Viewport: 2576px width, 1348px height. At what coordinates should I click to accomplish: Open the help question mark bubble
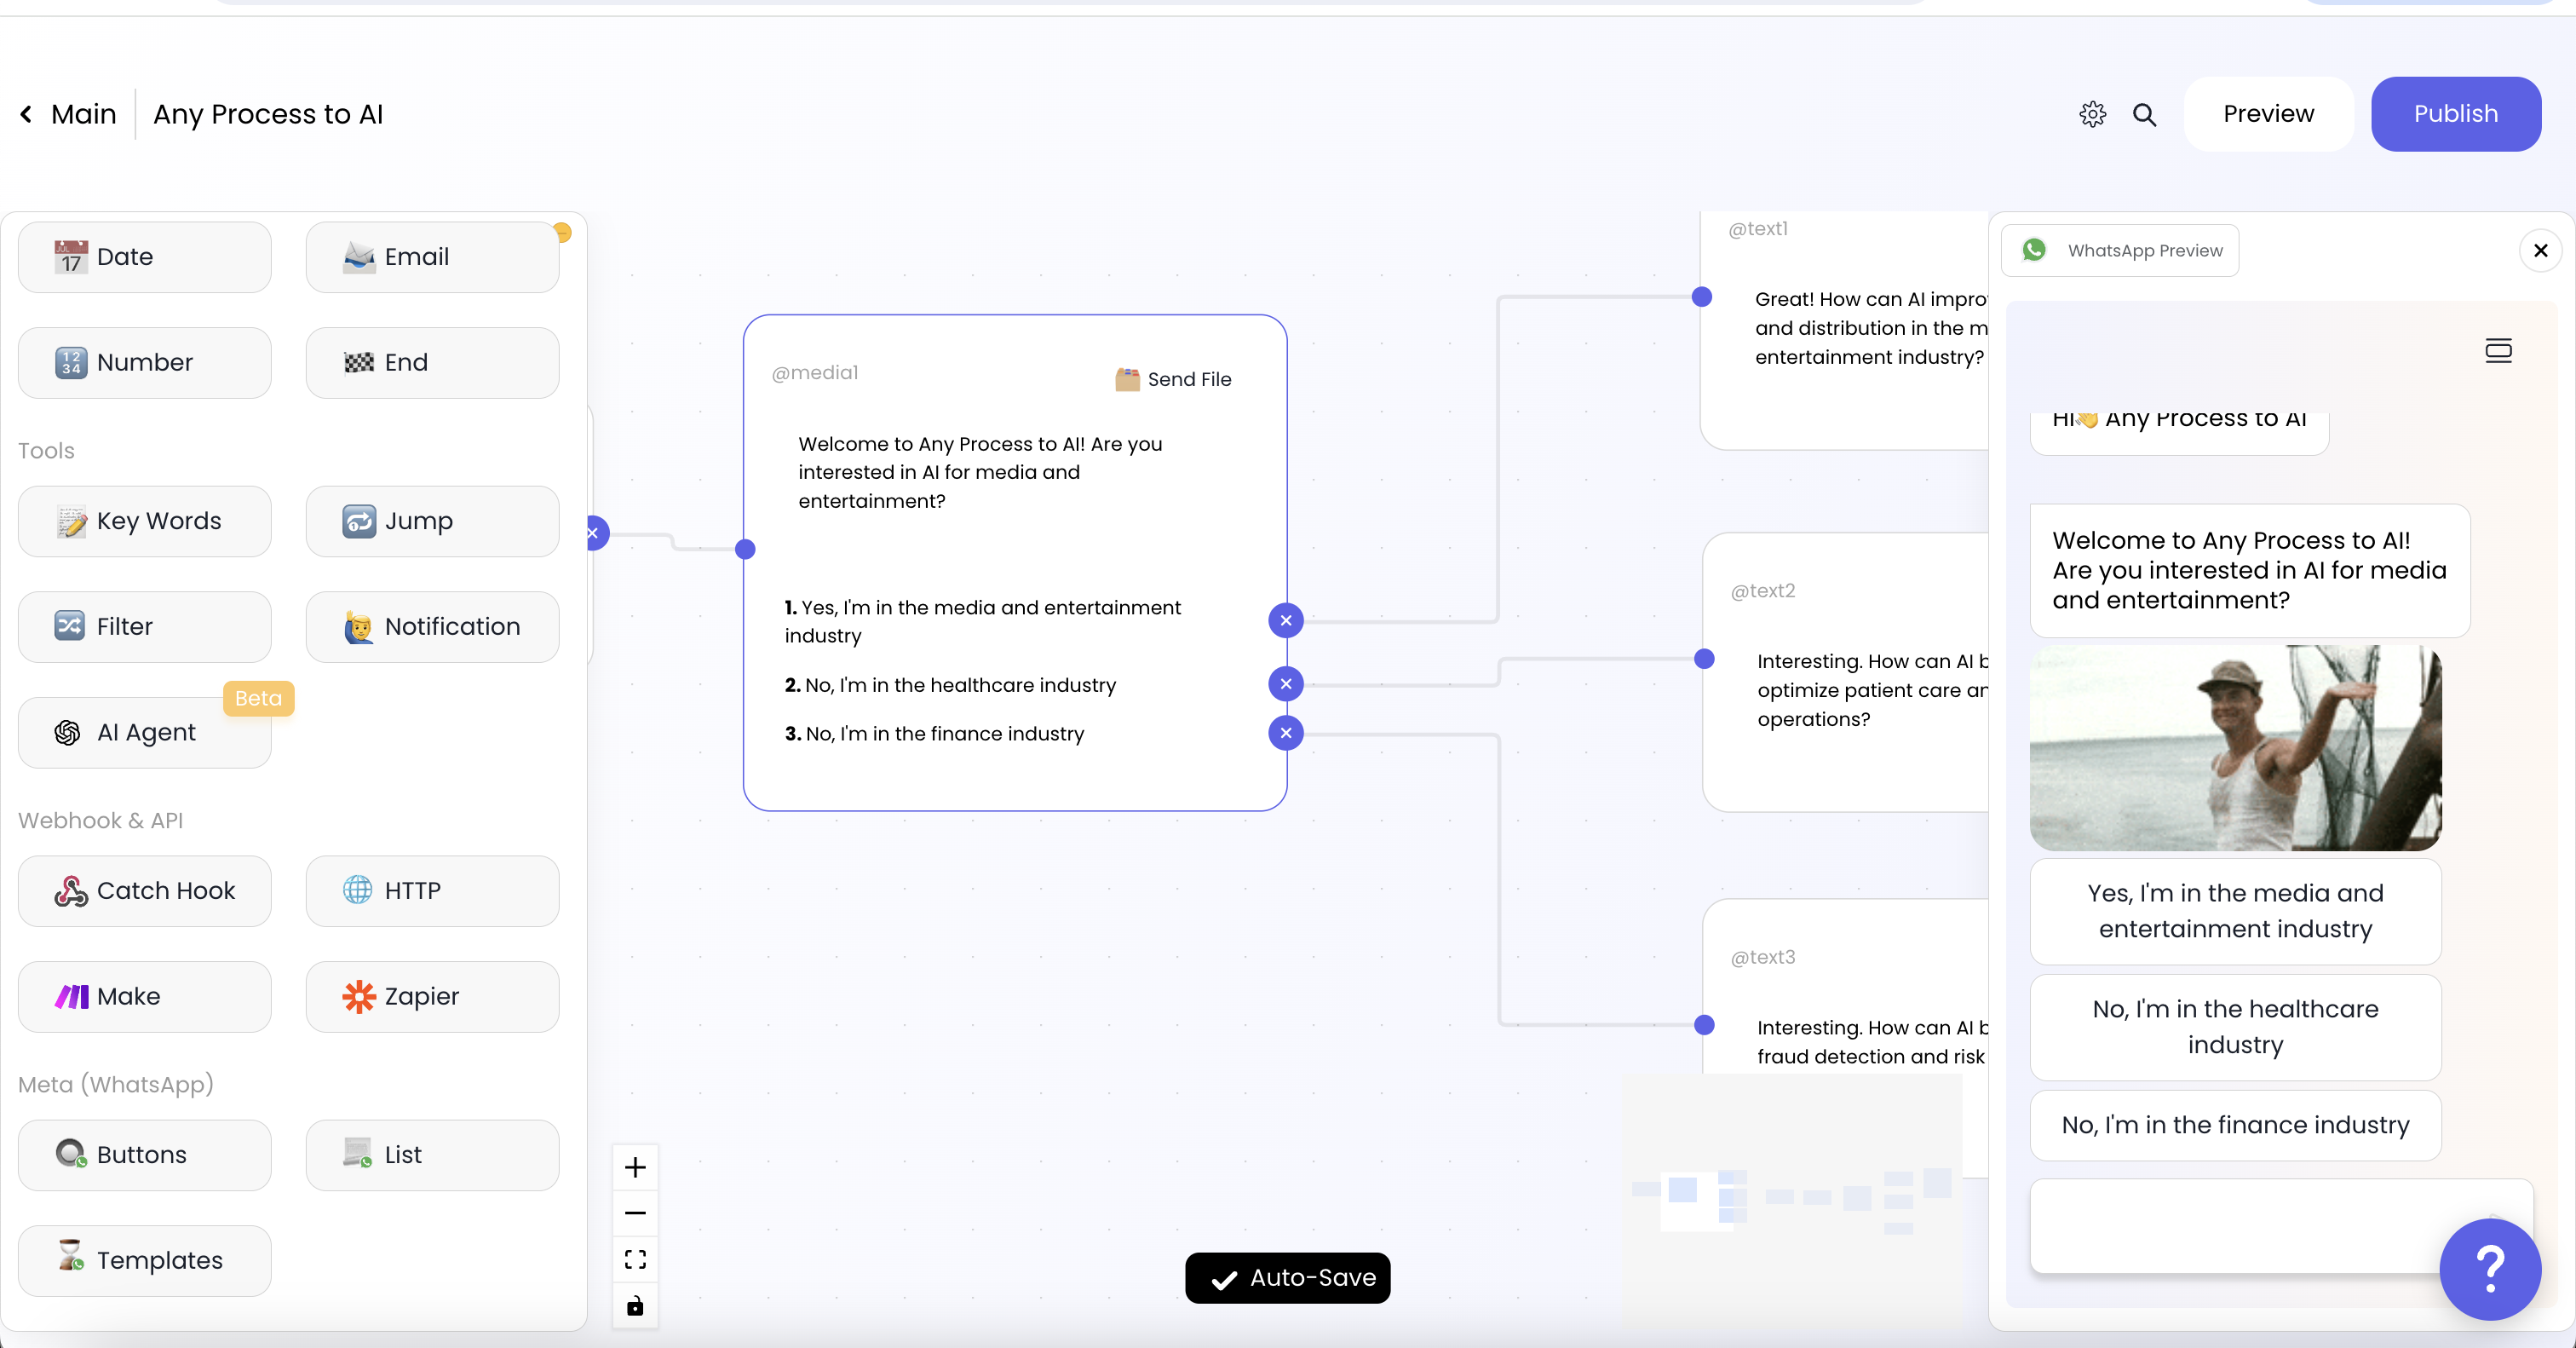coord(2489,1269)
